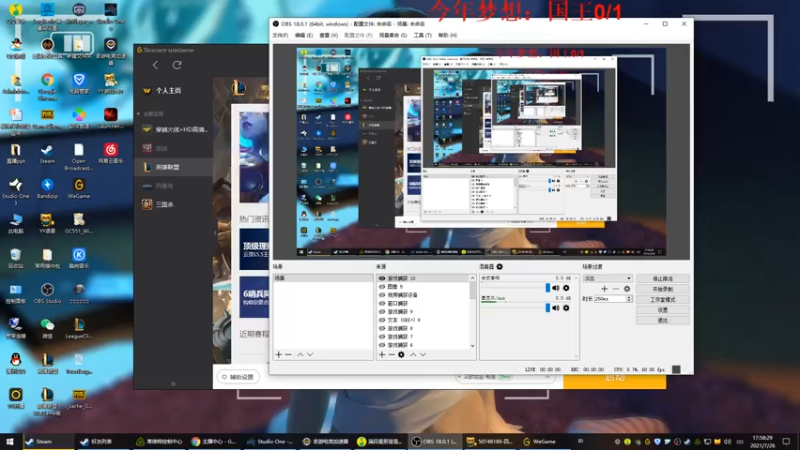This screenshot has width=800, height=450.
Task: Remove the selected source with minus icon
Action: pos(391,355)
